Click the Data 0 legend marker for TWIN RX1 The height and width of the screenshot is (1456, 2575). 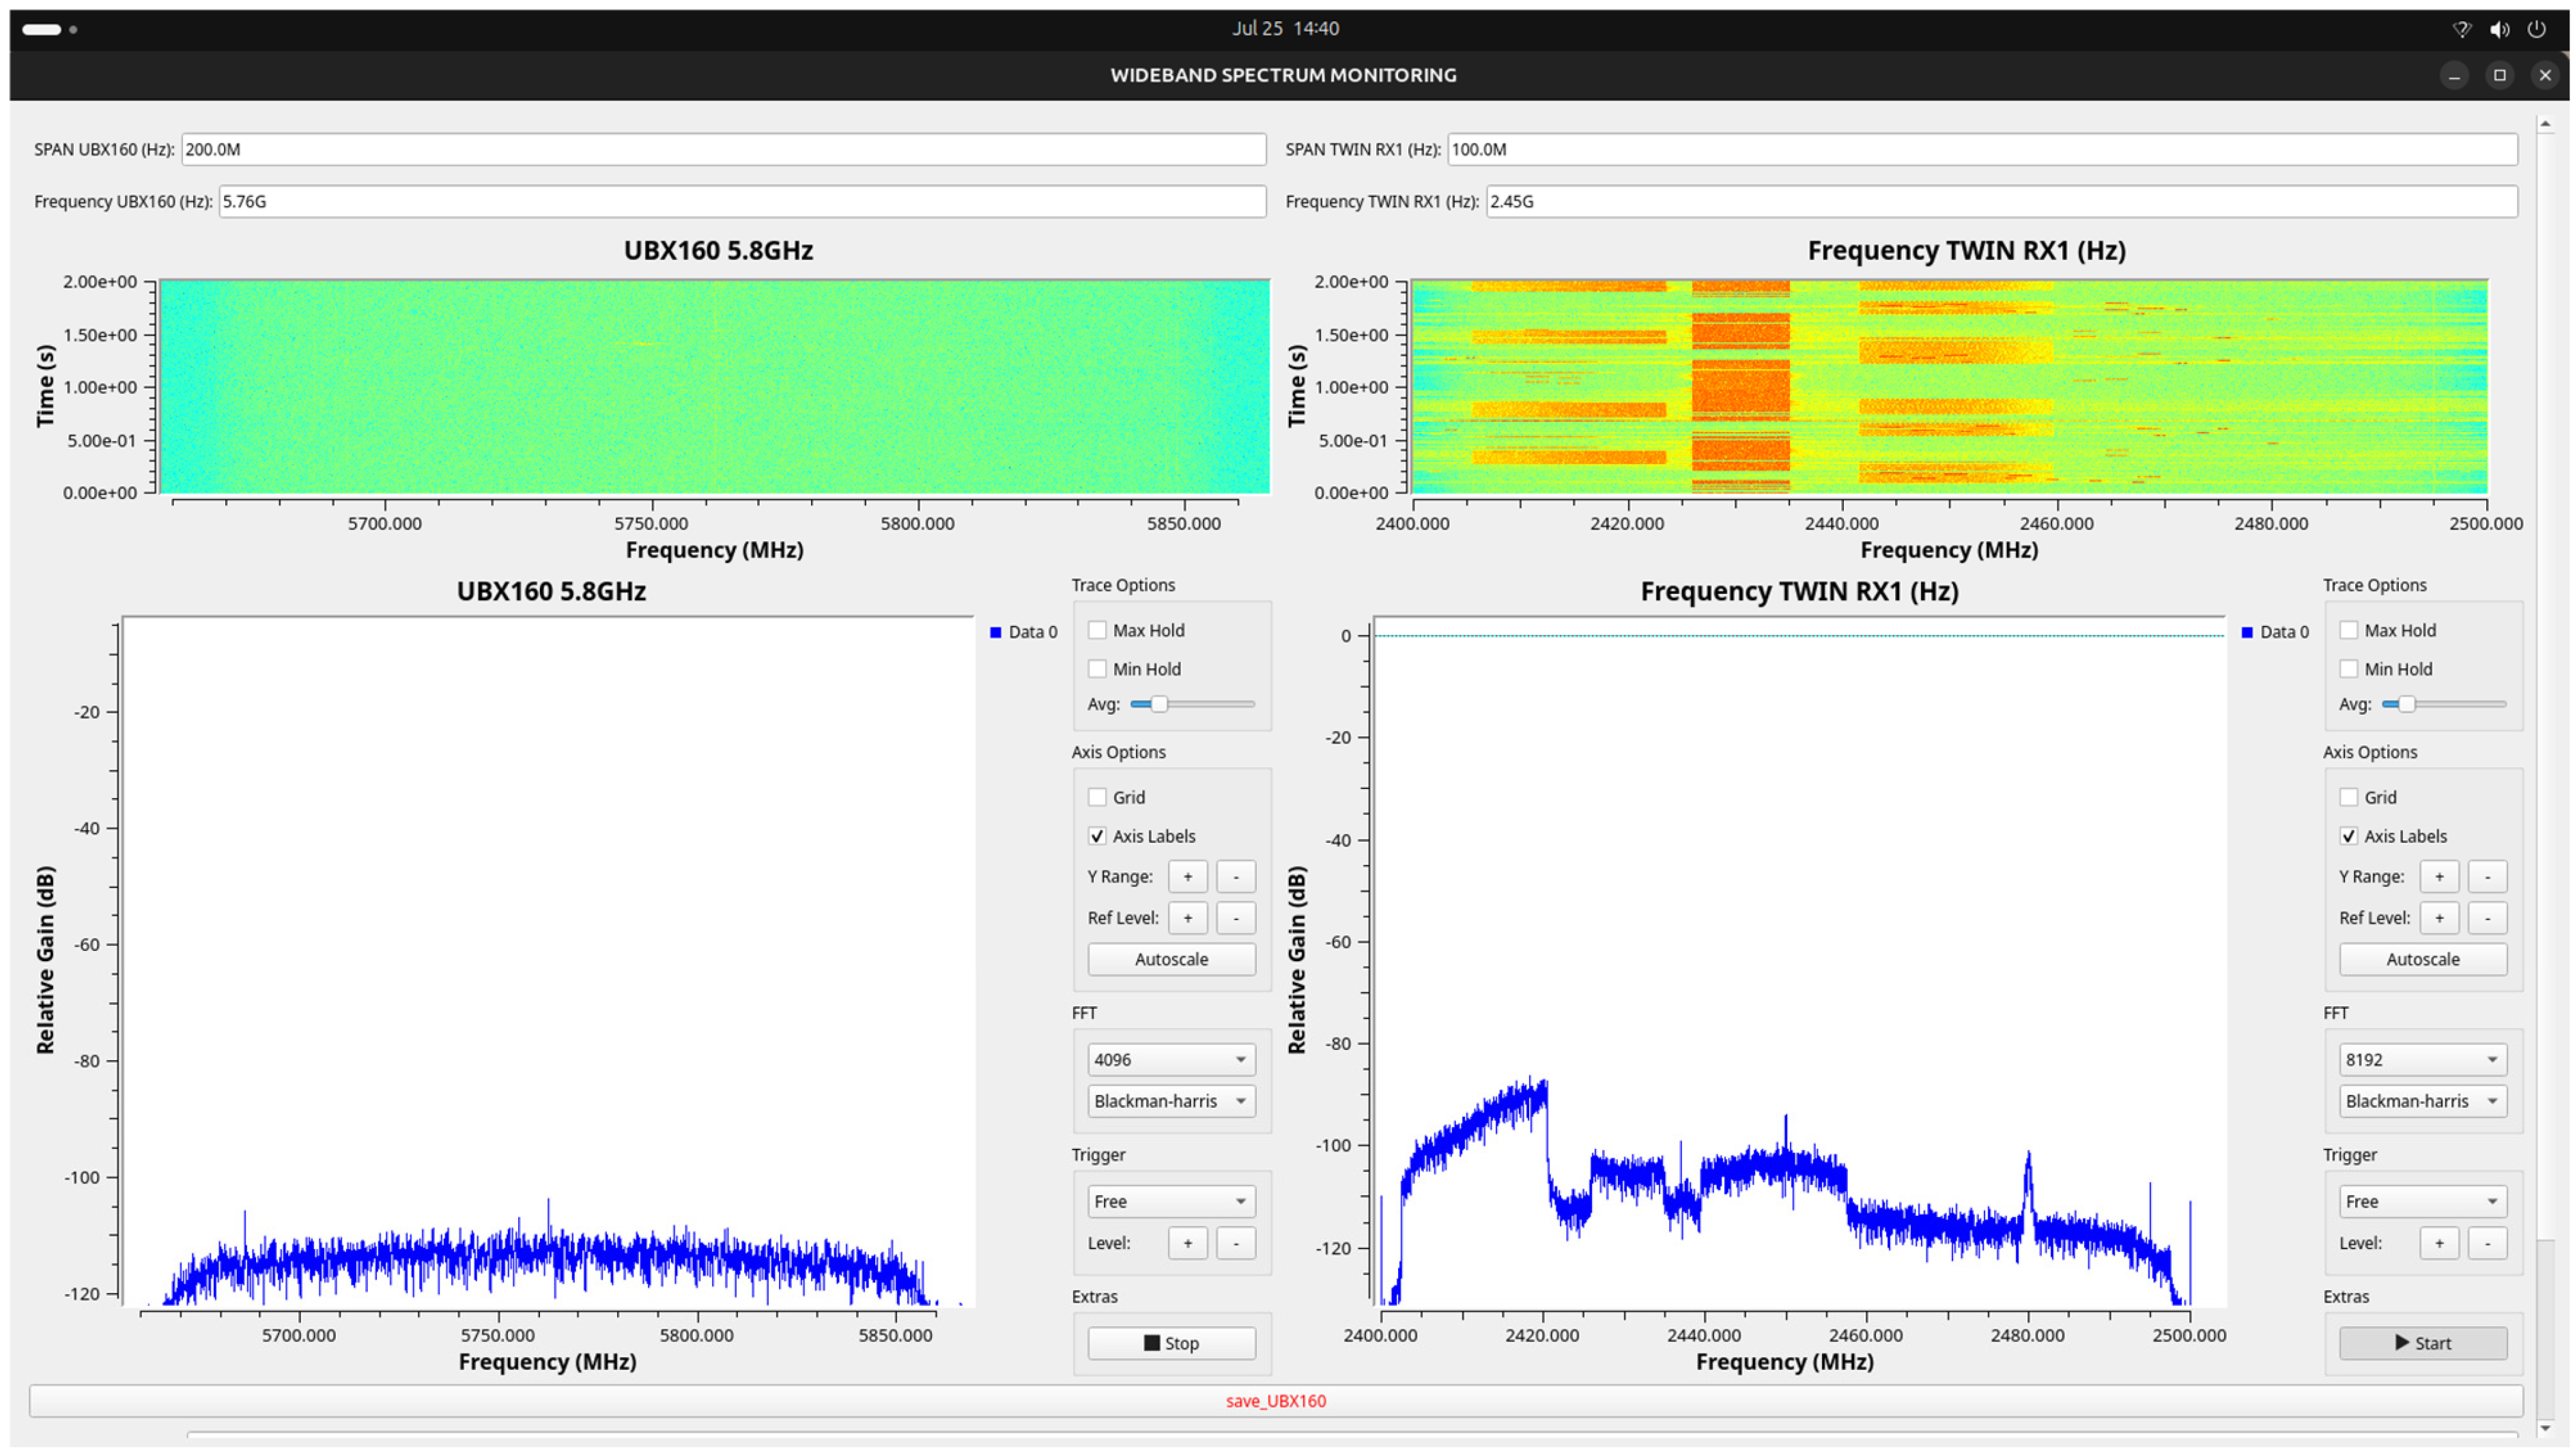coord(2247,632)
